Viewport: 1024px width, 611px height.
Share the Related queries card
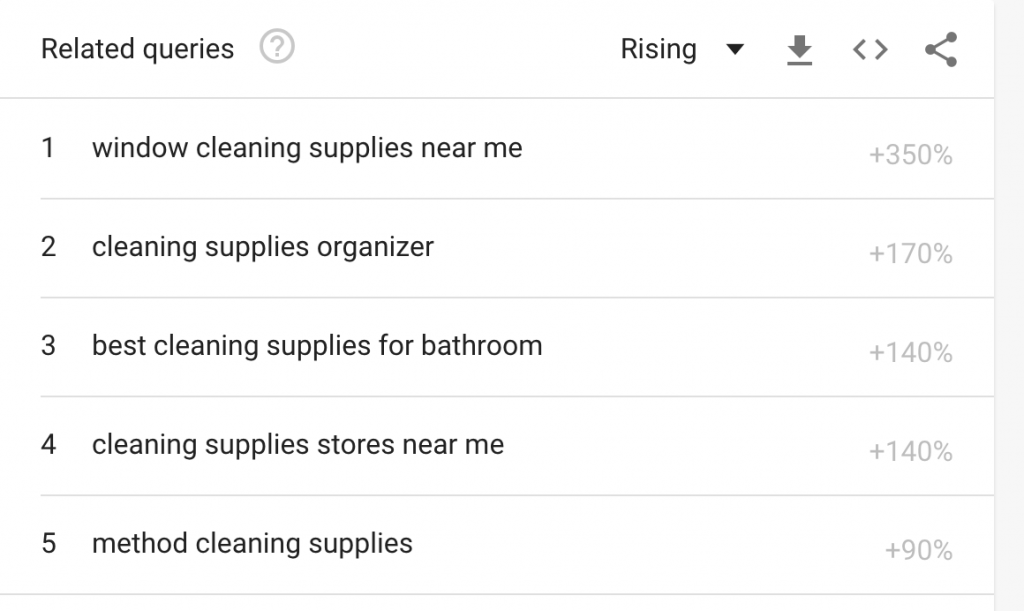click(941, 50)
